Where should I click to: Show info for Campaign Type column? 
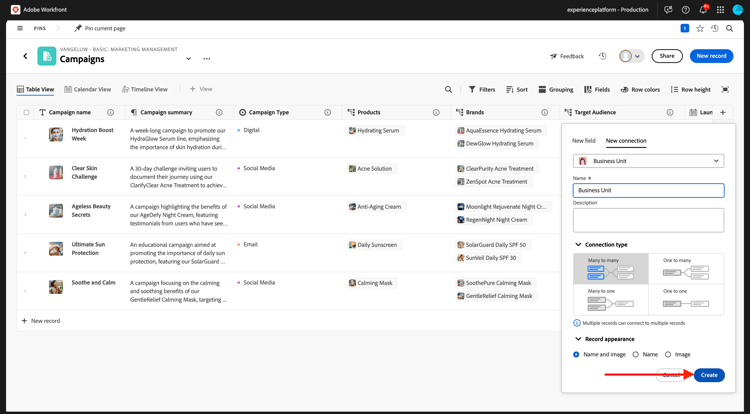[328, 112]
